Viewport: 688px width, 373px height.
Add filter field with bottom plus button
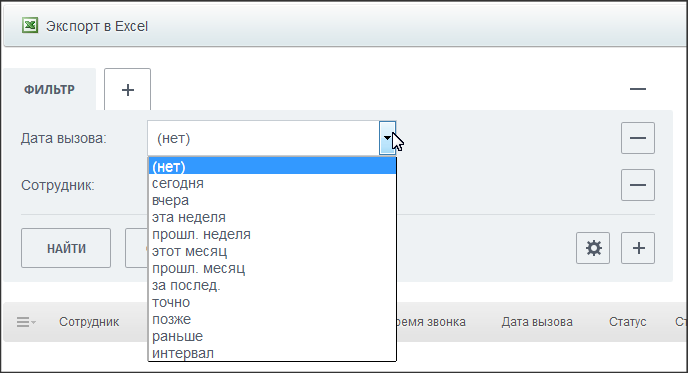click(x=638, y=248)
